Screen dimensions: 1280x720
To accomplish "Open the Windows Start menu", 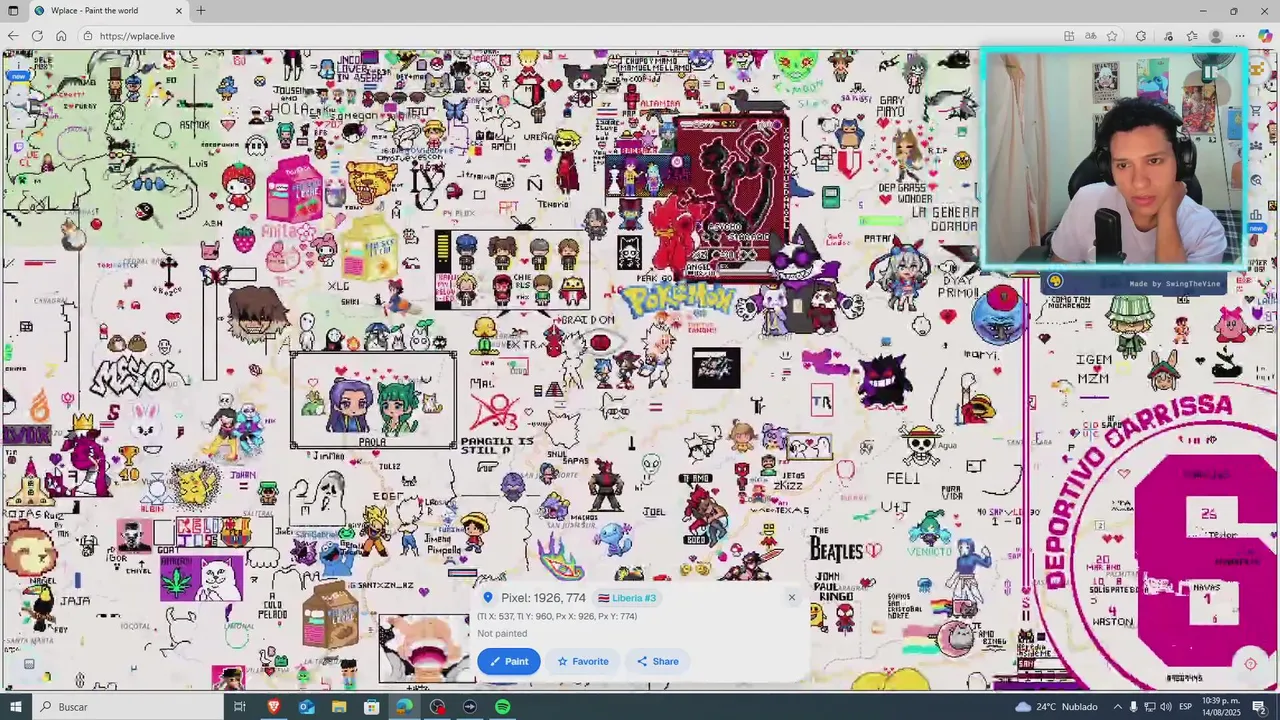I will click(x=16, y=707).
